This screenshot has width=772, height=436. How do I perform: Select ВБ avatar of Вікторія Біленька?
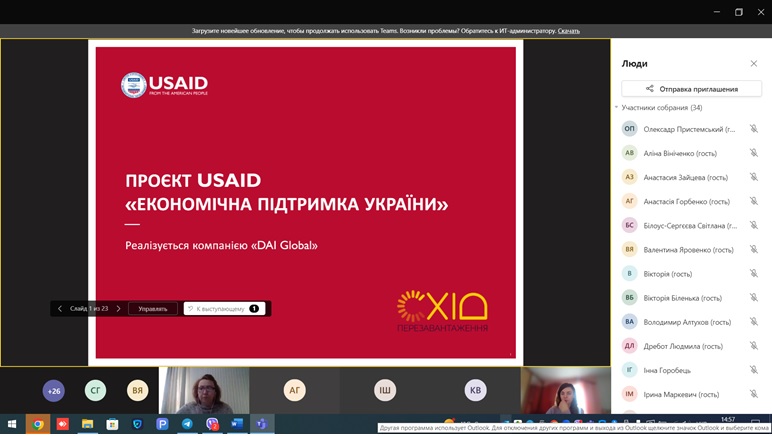click(x=629, y=297)
